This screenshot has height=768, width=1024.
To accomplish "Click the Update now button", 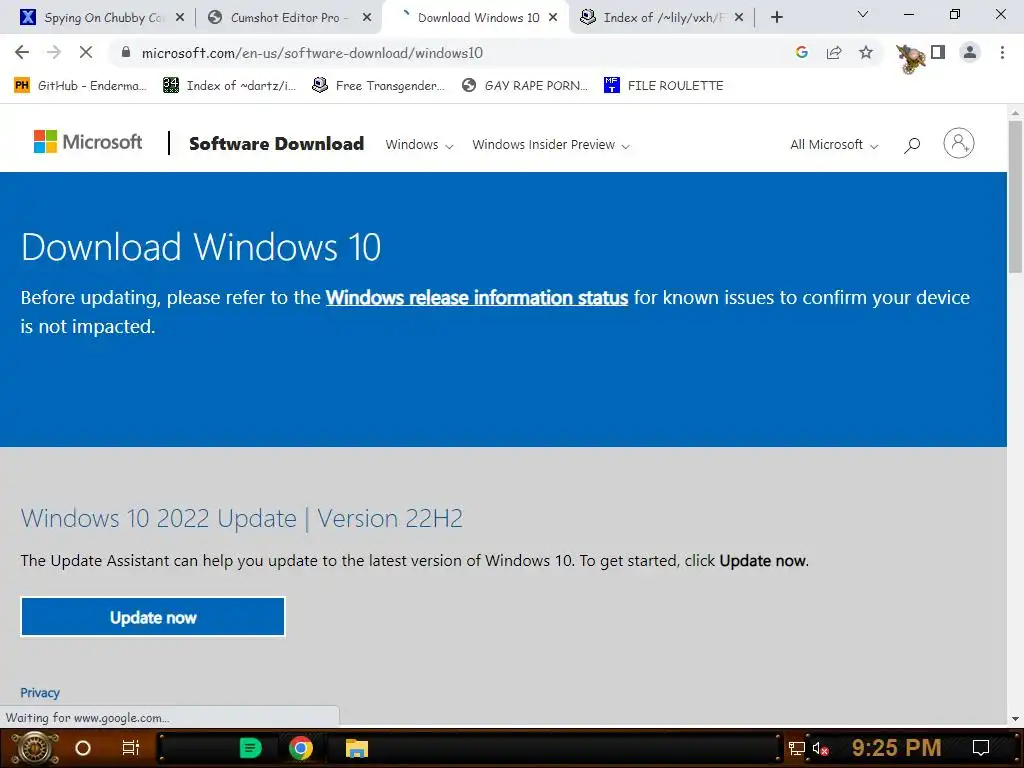I will [153, 617].
